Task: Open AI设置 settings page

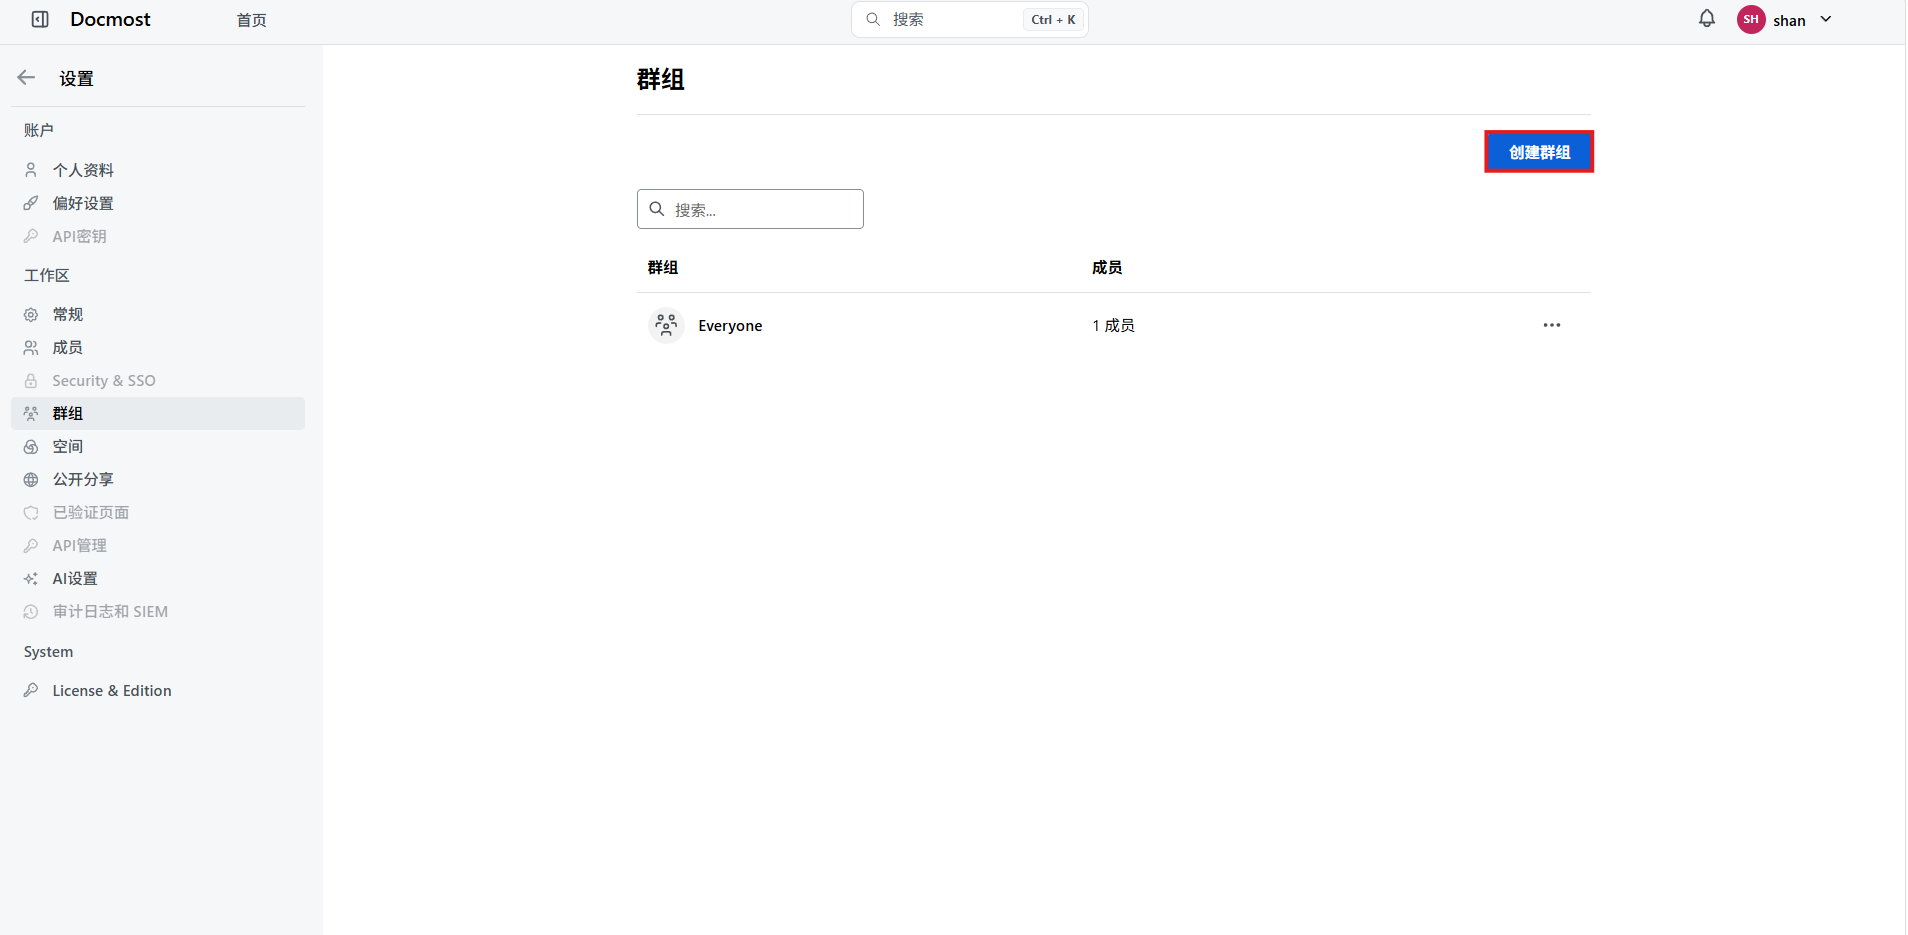Action: (x=158, y=578)
